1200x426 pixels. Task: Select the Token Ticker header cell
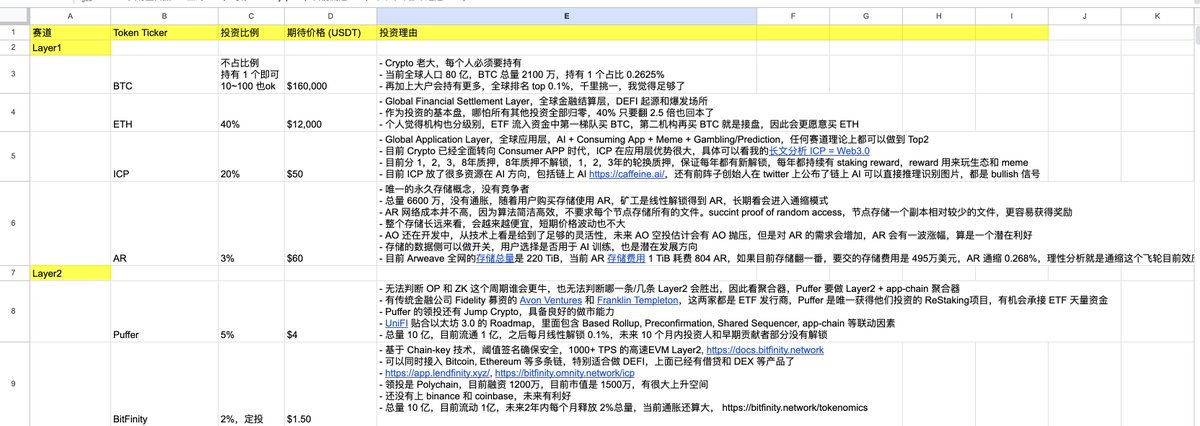tap(162, 33)
